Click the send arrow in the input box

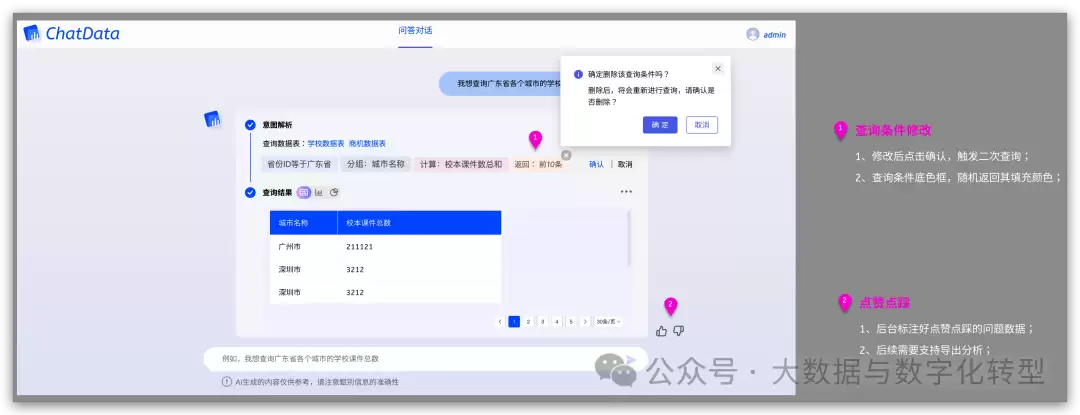pyautogui.click(x=630, y=359)
